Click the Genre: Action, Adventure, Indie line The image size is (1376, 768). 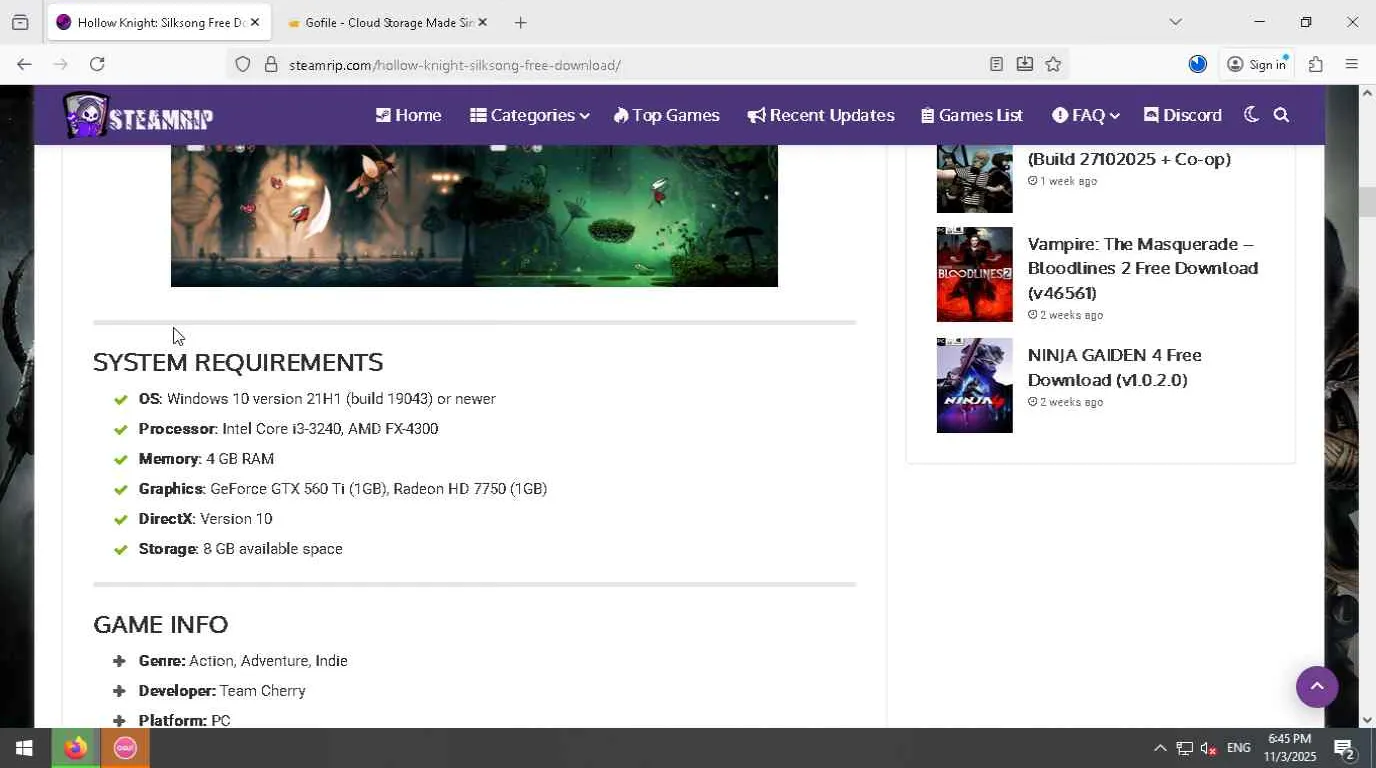coord(243,661)
